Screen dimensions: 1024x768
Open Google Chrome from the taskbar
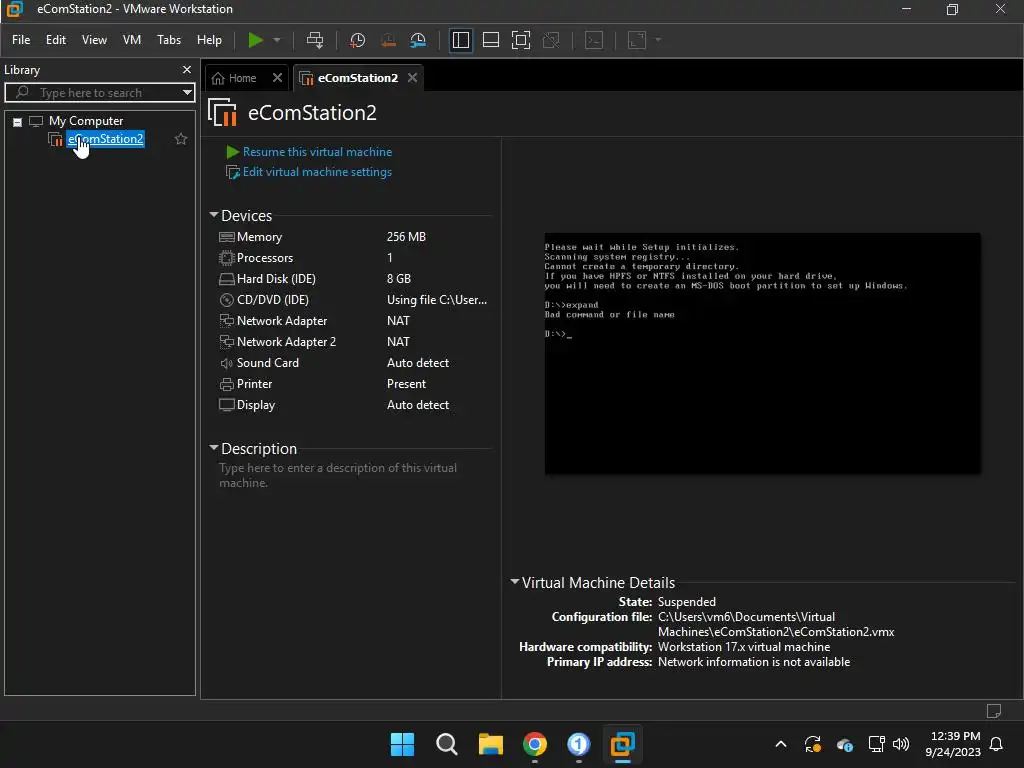point(535,744)
